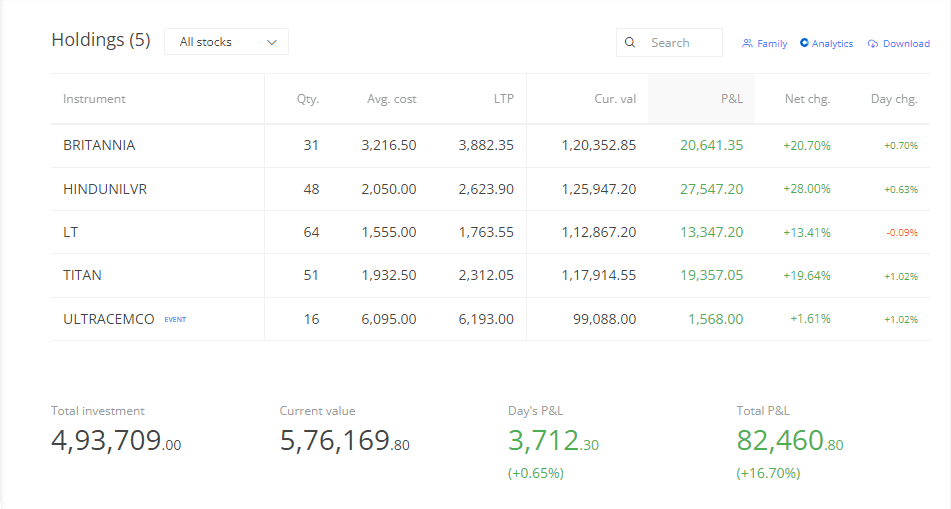Click the EVENT tag beside ULTRACEMCO

[x=175, y=320]
